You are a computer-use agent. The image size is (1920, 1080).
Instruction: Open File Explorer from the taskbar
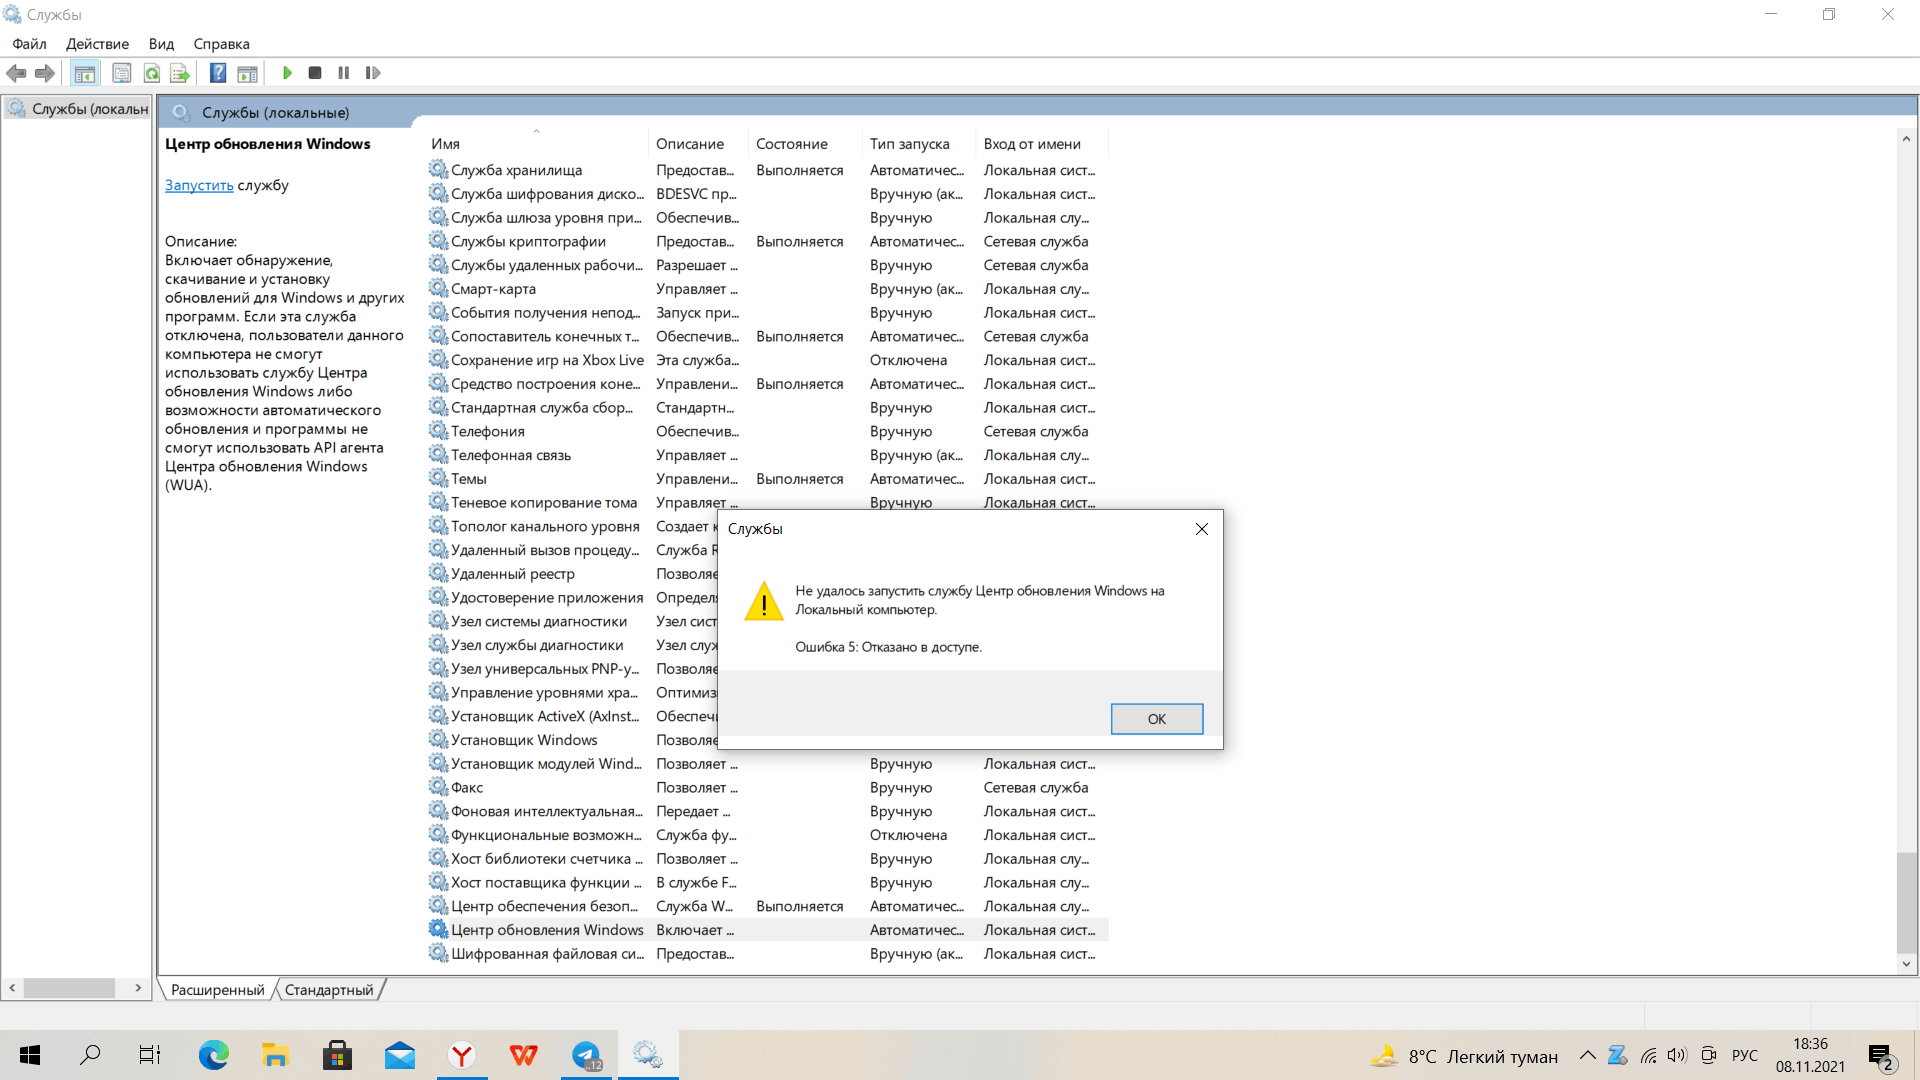tap(275, 1055)
